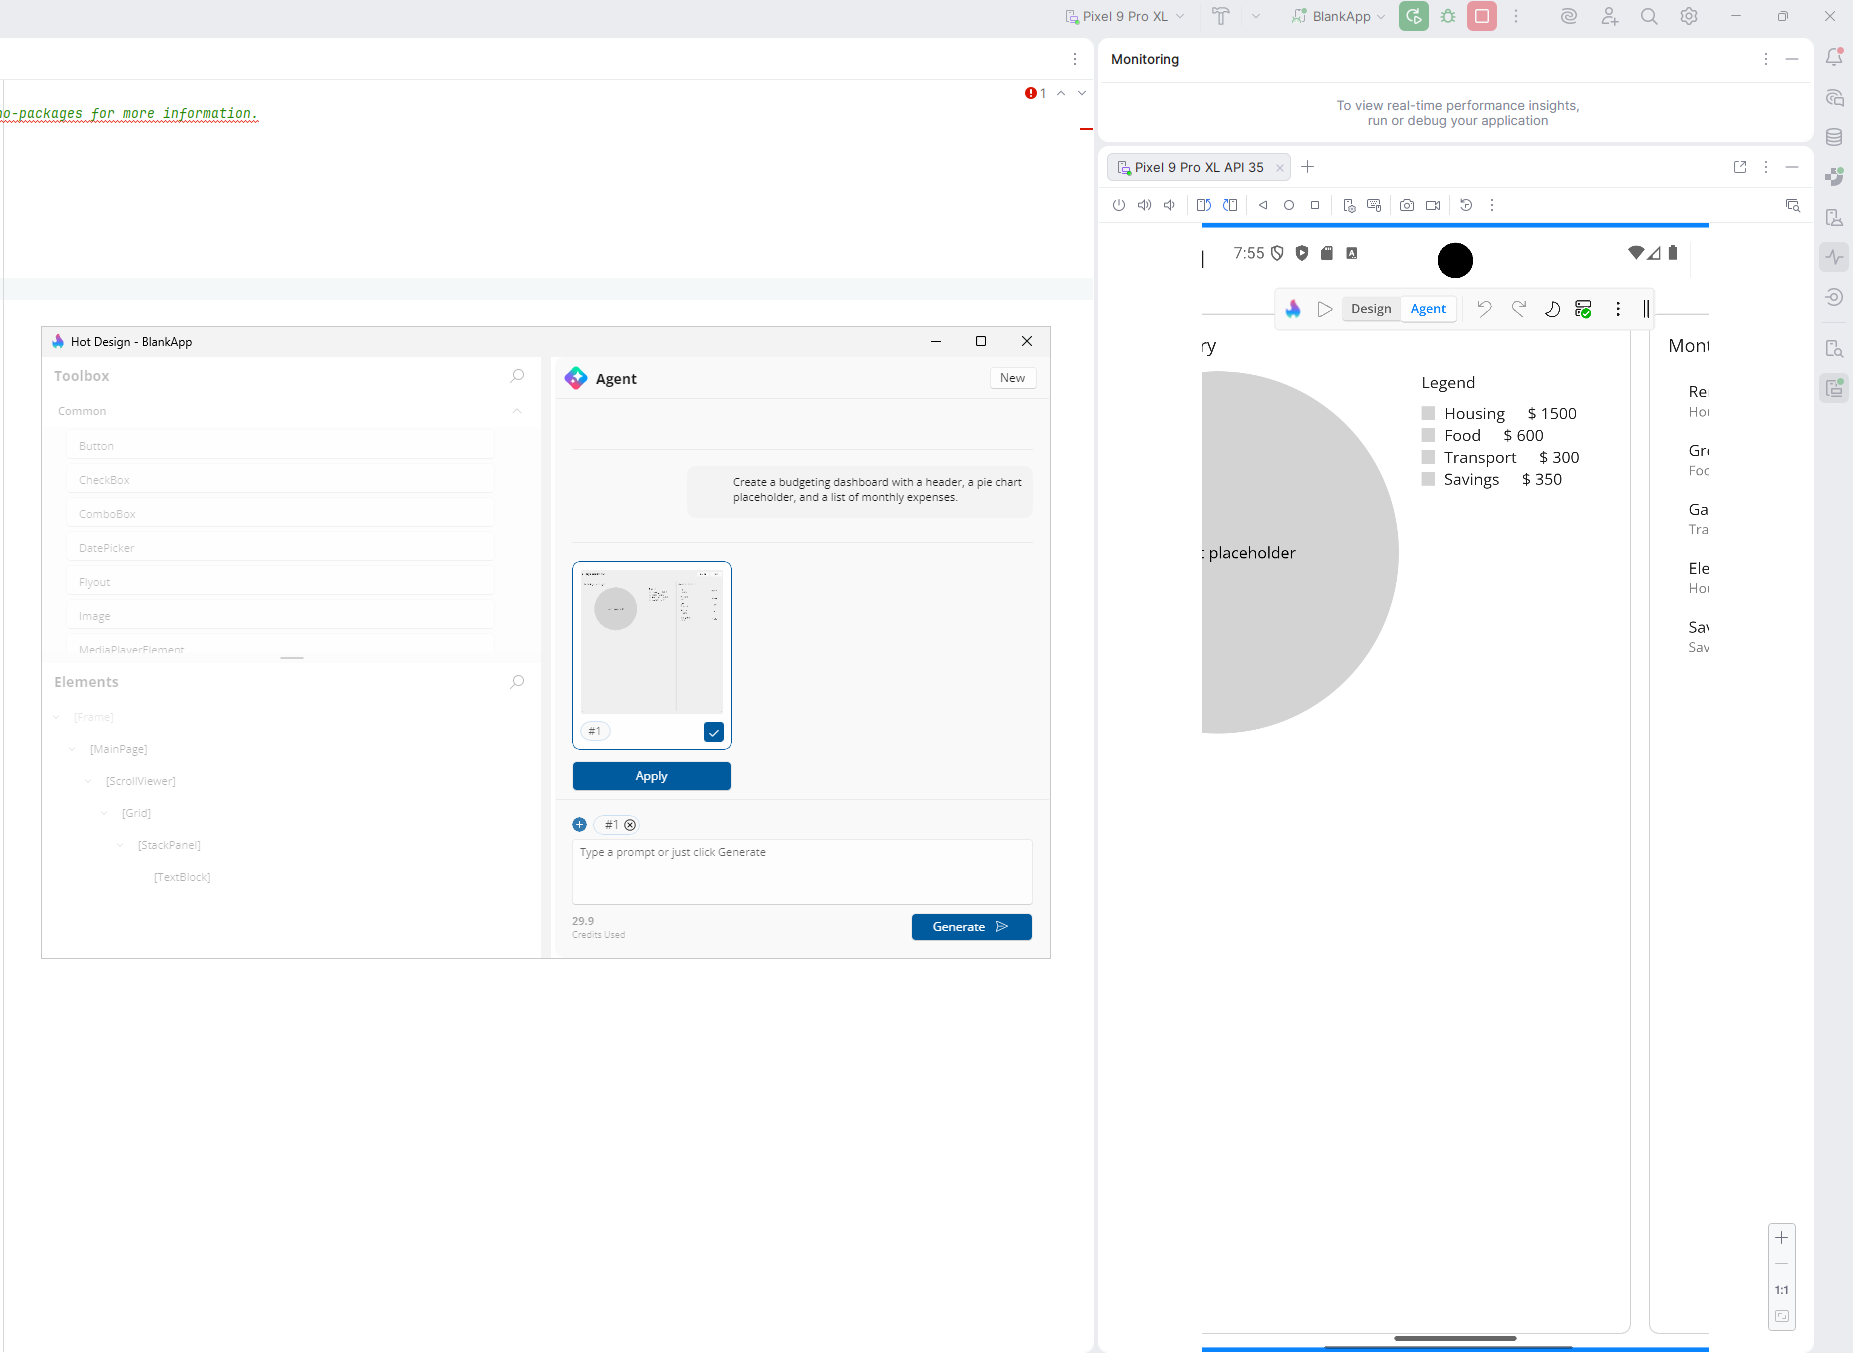Click the Apply button

651,776
